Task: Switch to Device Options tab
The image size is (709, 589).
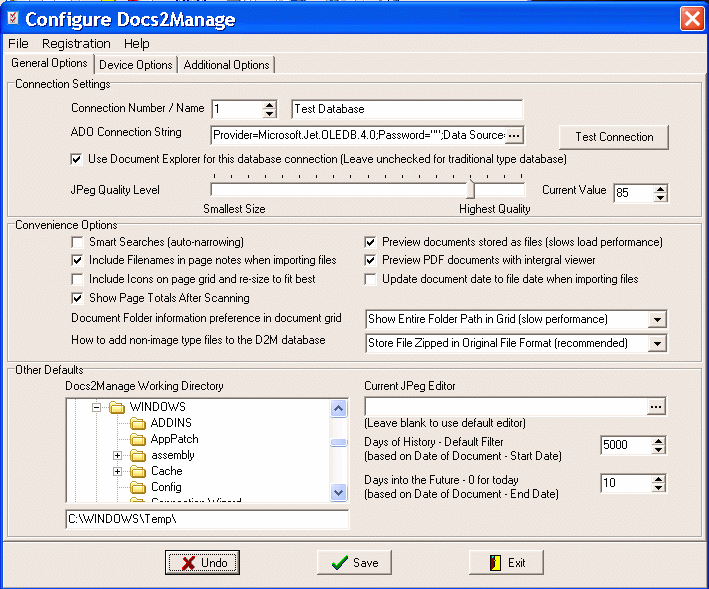Action: (x=136, y=65)
